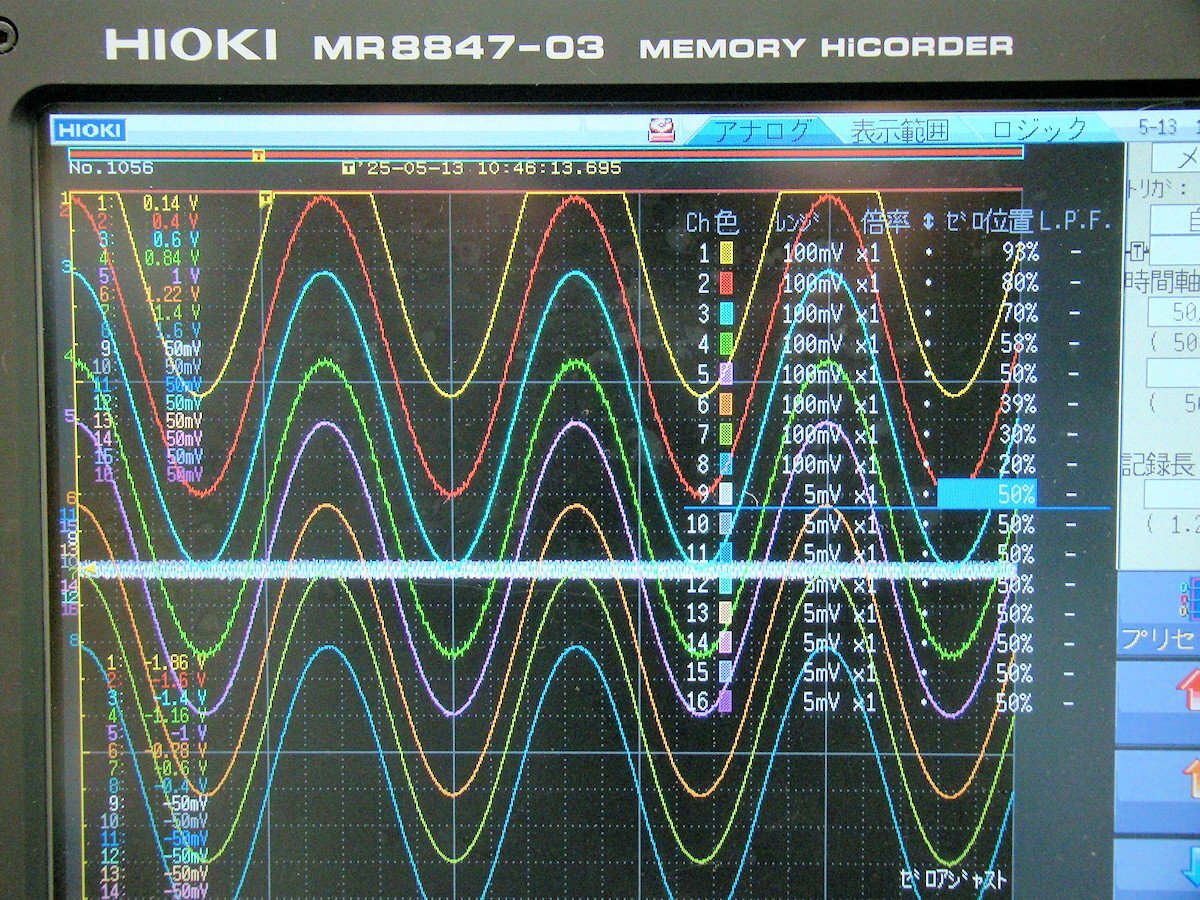Select channel 14 magnification x1
This screenshot has height=900, width=1200.
click(867, 643)
